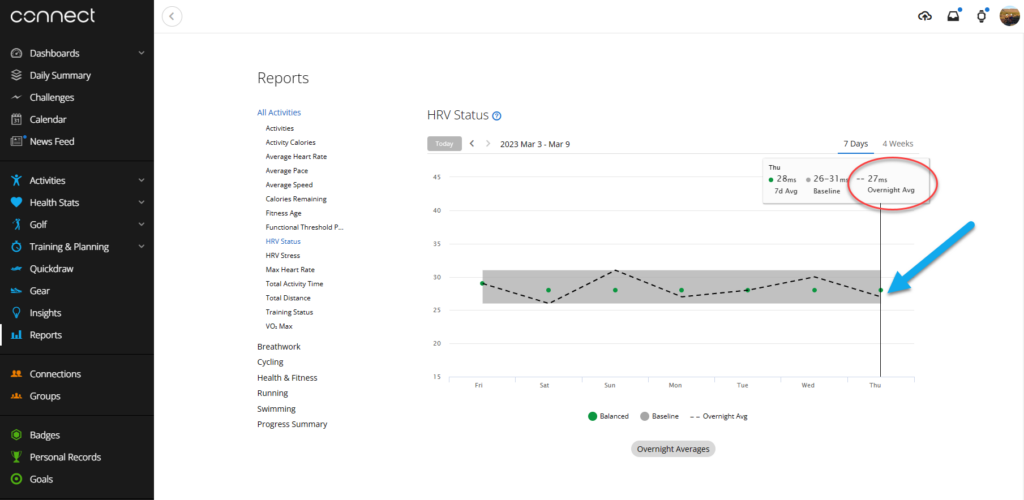Expand the Dashboards menu chevron
This screenshot has height=500, width=1024.
click(x=142, y=54)
